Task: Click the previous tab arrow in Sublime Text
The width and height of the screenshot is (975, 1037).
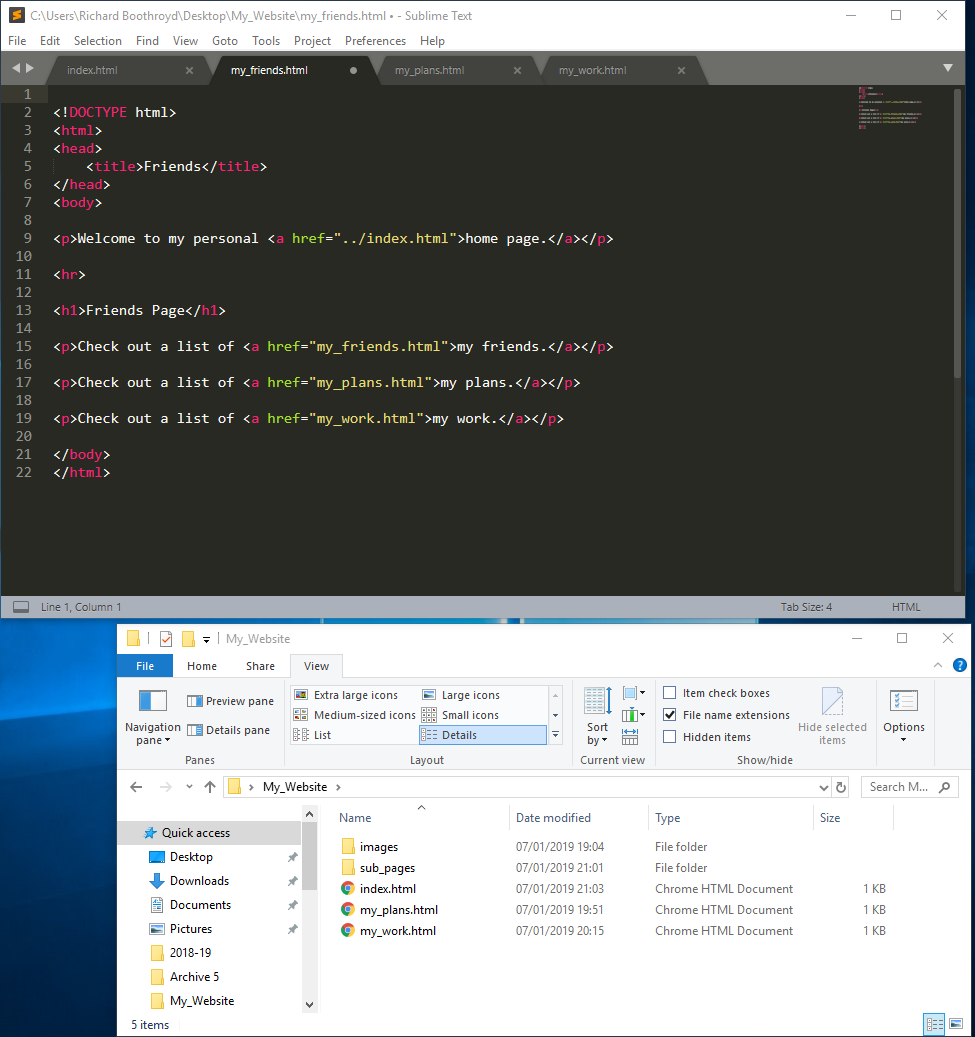Action: tap(16, 68)
